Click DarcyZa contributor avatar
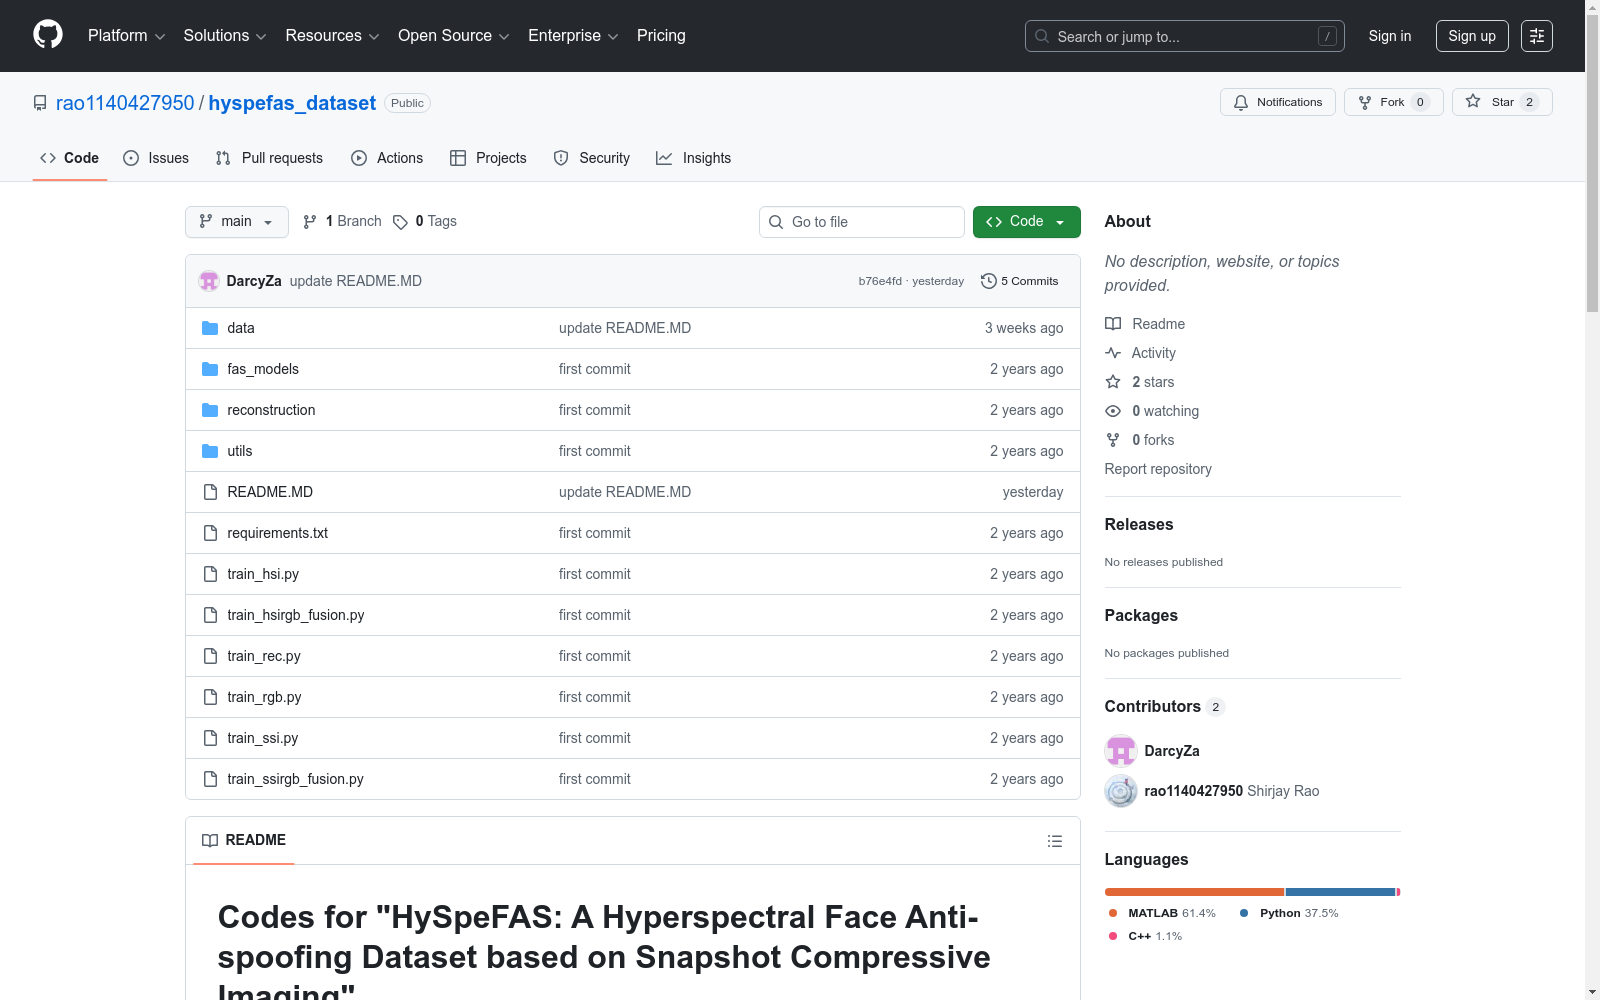The width and height of the screenshot is (1600, 1000). click(1121, 751)
